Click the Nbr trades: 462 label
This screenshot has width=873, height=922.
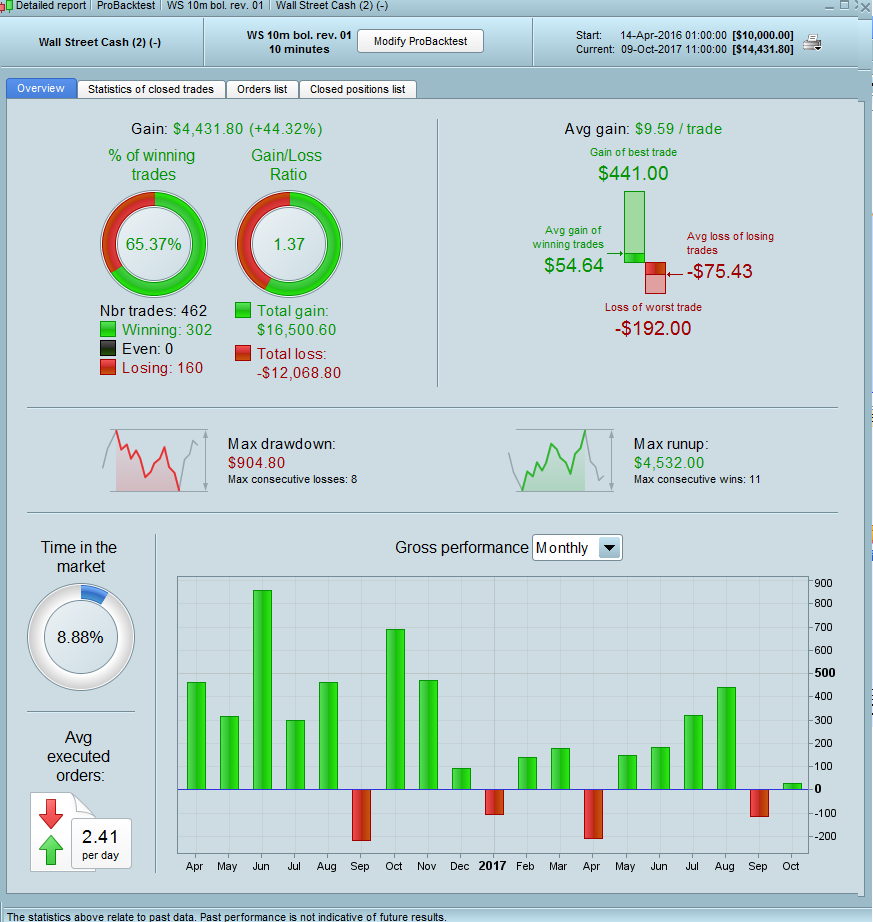point(153,310)
